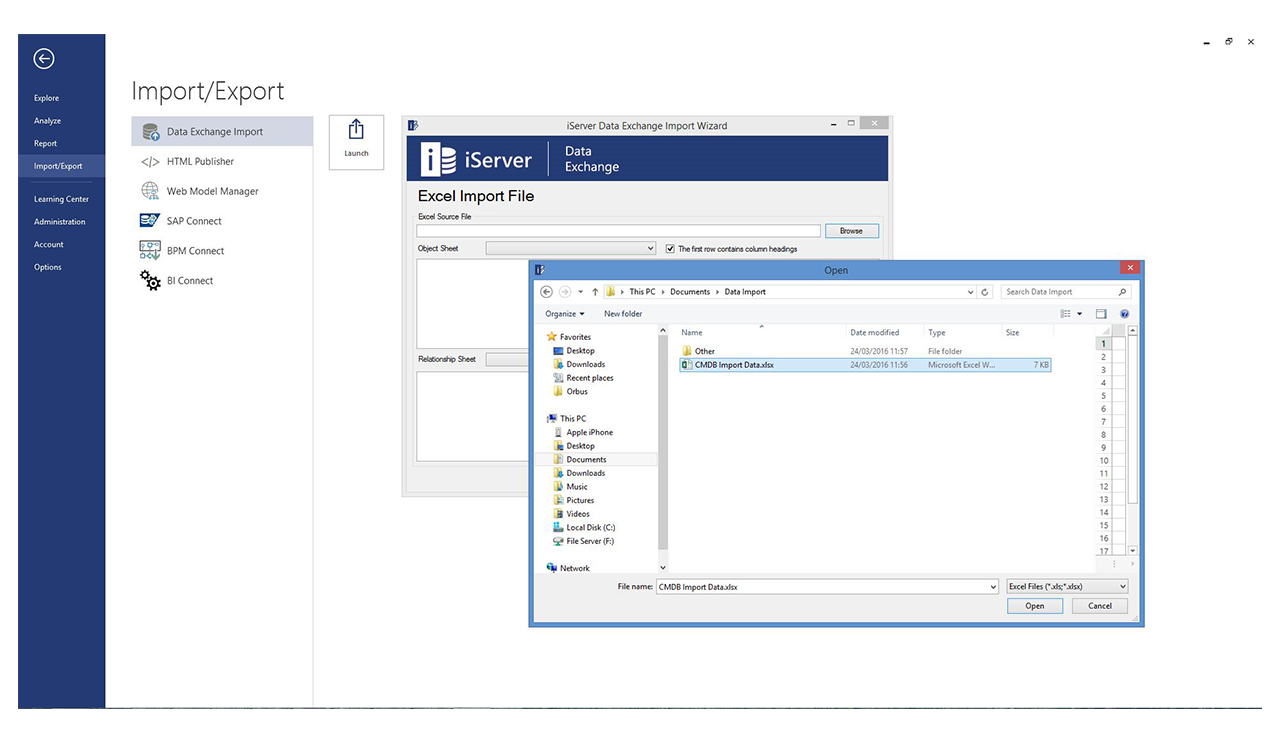
Task: Click the iServer logo in wizard header
Action: coord(476,160)
